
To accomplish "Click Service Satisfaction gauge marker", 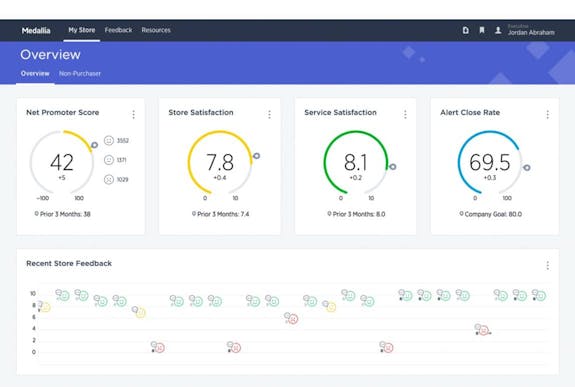I will pyautogui.click(x=392, y=167).
